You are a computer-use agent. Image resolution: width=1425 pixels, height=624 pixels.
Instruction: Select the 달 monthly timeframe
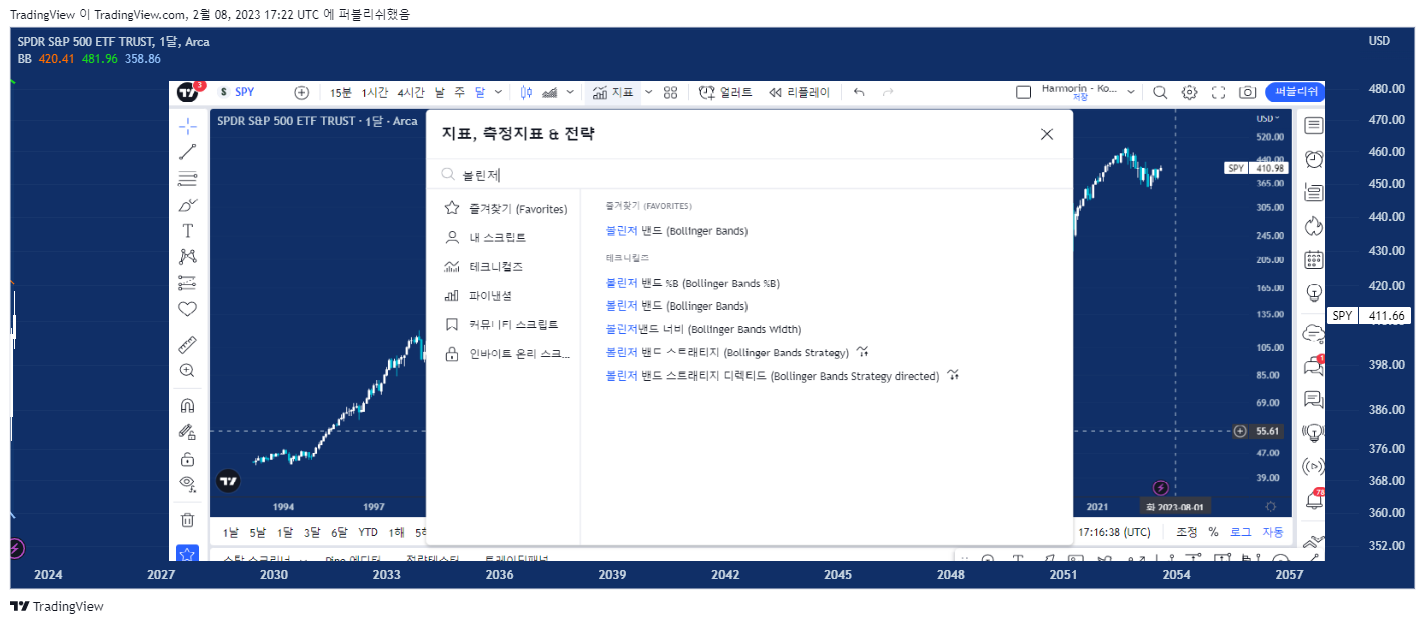coord(480,92)
